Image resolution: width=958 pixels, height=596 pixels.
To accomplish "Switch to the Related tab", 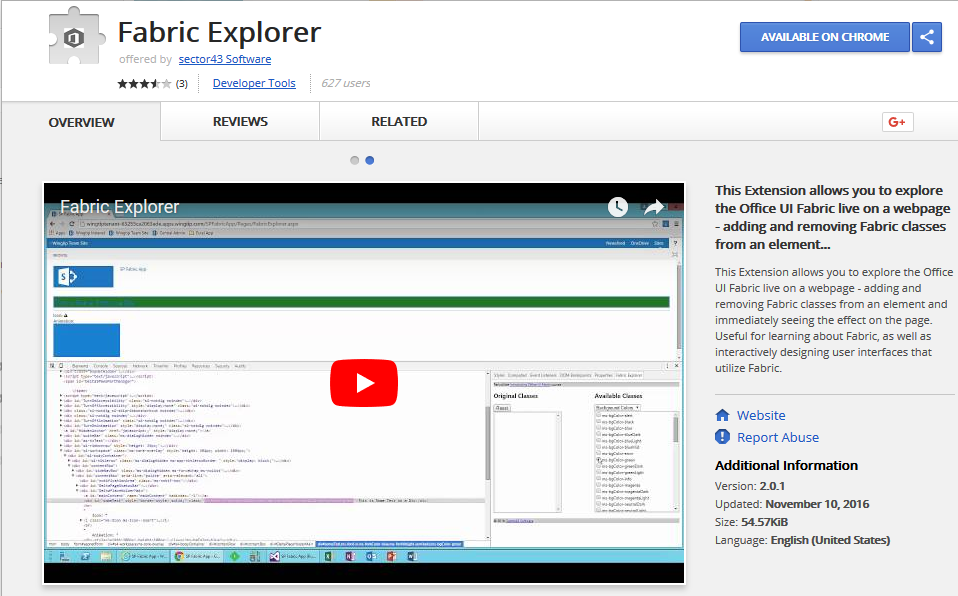I will [x=399, y=122].
